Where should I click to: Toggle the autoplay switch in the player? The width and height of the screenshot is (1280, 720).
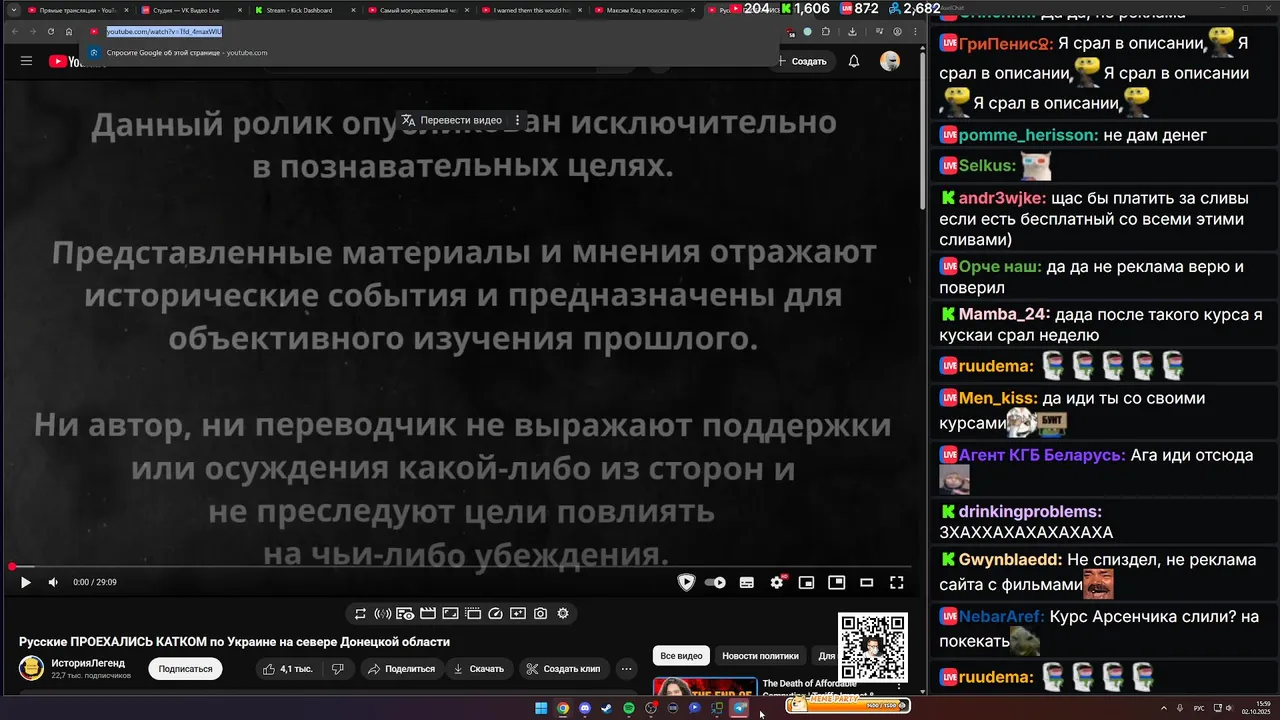point(715,582)
